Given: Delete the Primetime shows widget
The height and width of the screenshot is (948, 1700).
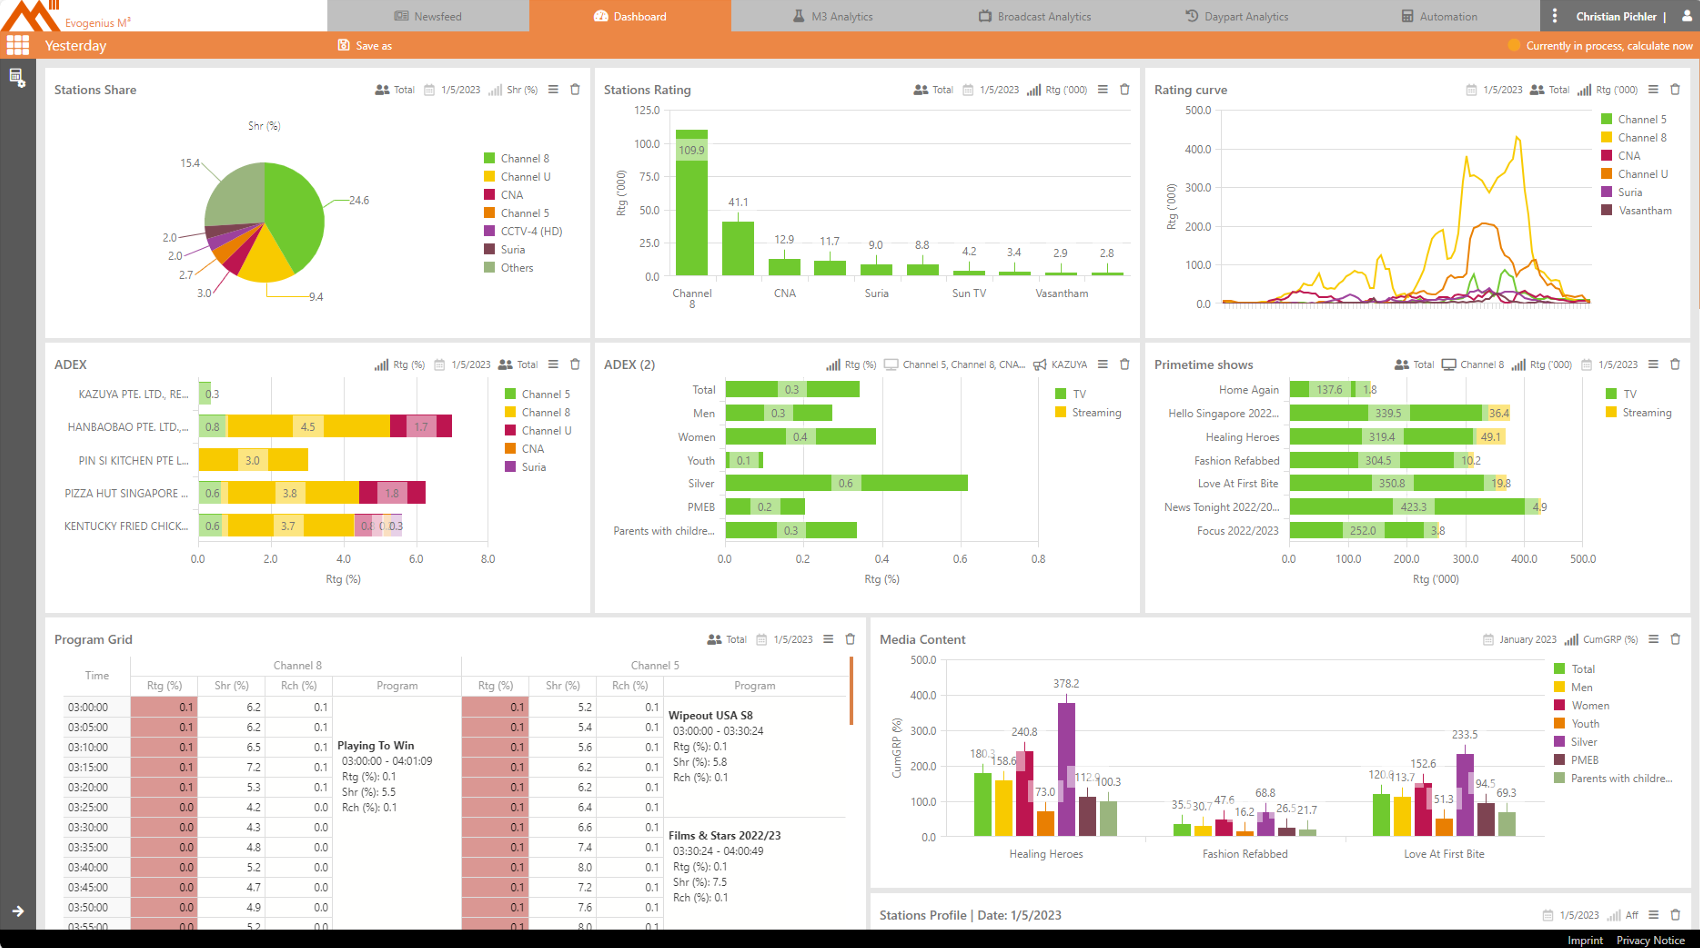Looking at the screenshot, I should pos(1675,364).
